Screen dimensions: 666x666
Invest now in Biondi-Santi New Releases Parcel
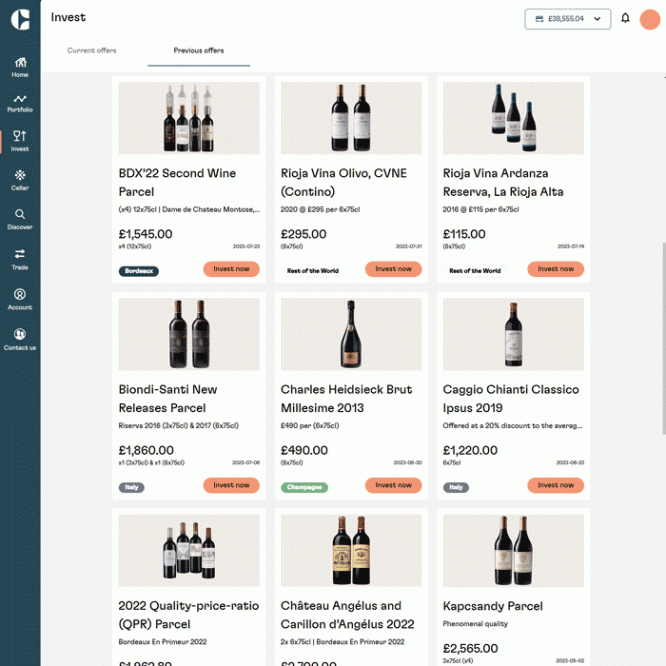(231, 485)
